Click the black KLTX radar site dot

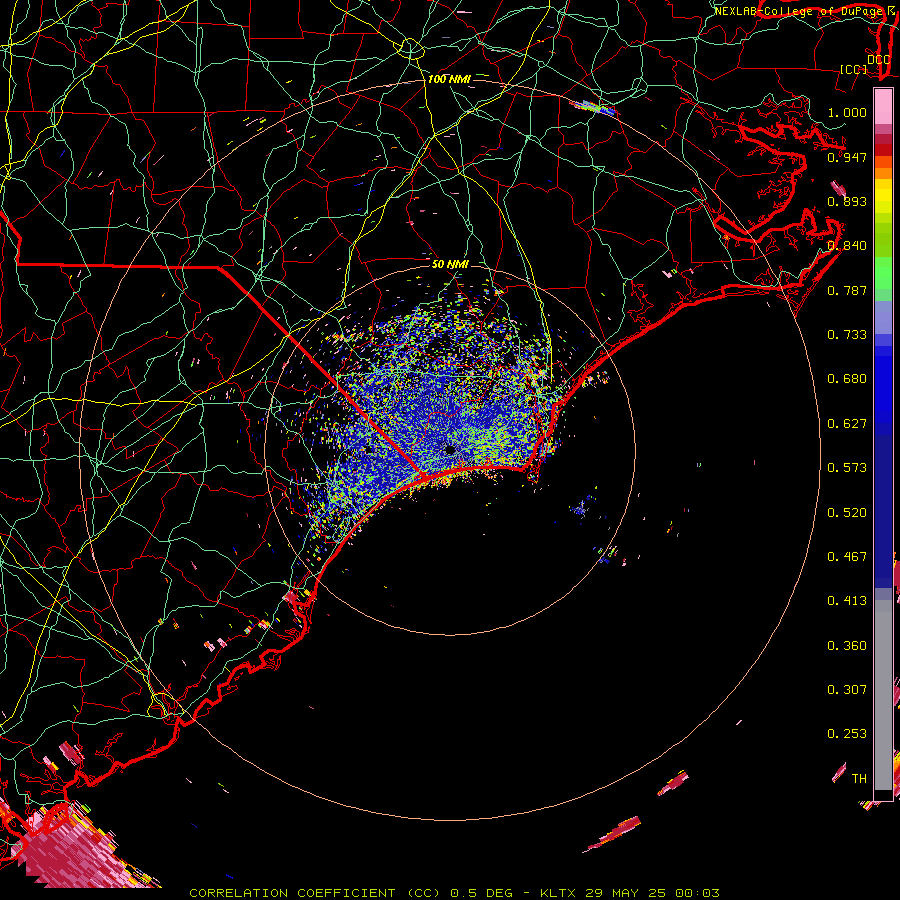pos(450,450)
